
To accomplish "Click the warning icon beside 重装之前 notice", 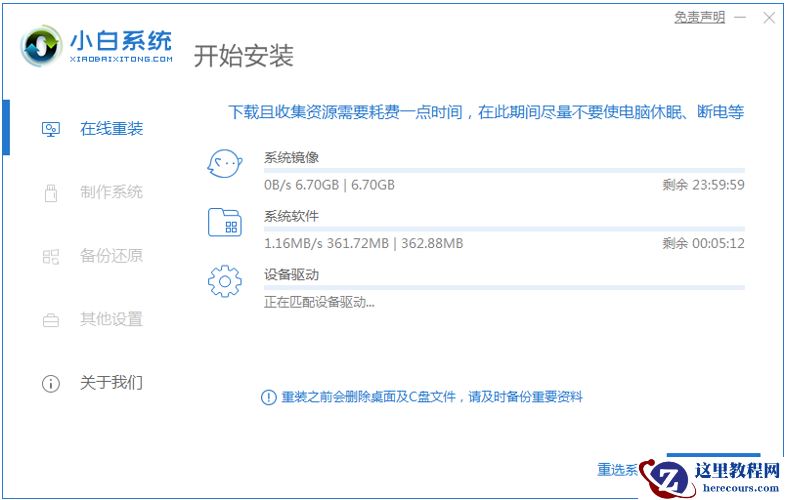I will tap(269, 397).
